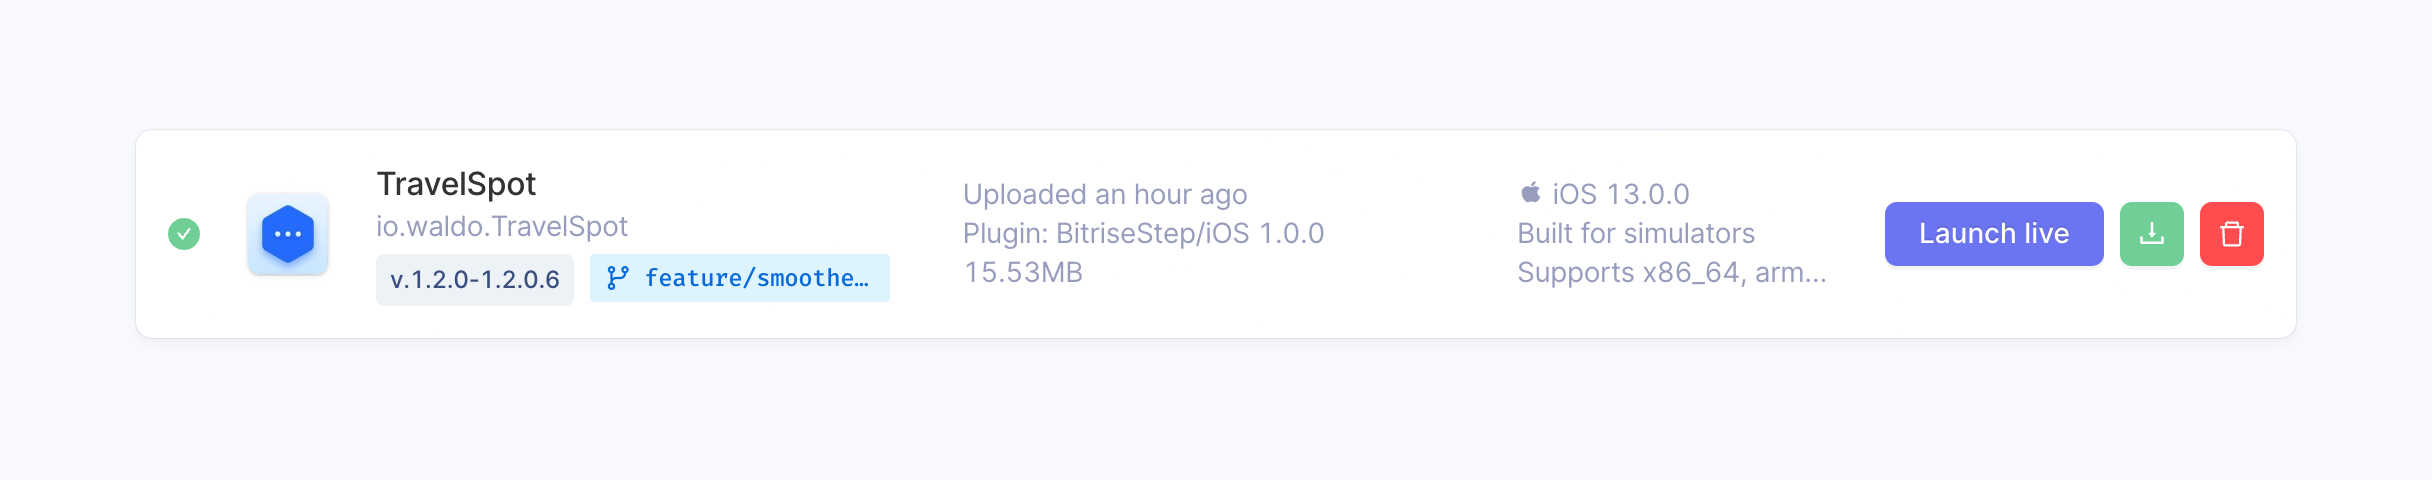Click the Plugin: BitriseStep/iOS 1.0.0 text
Viewport: 2432px width, 480px height.
(1143, 233)
